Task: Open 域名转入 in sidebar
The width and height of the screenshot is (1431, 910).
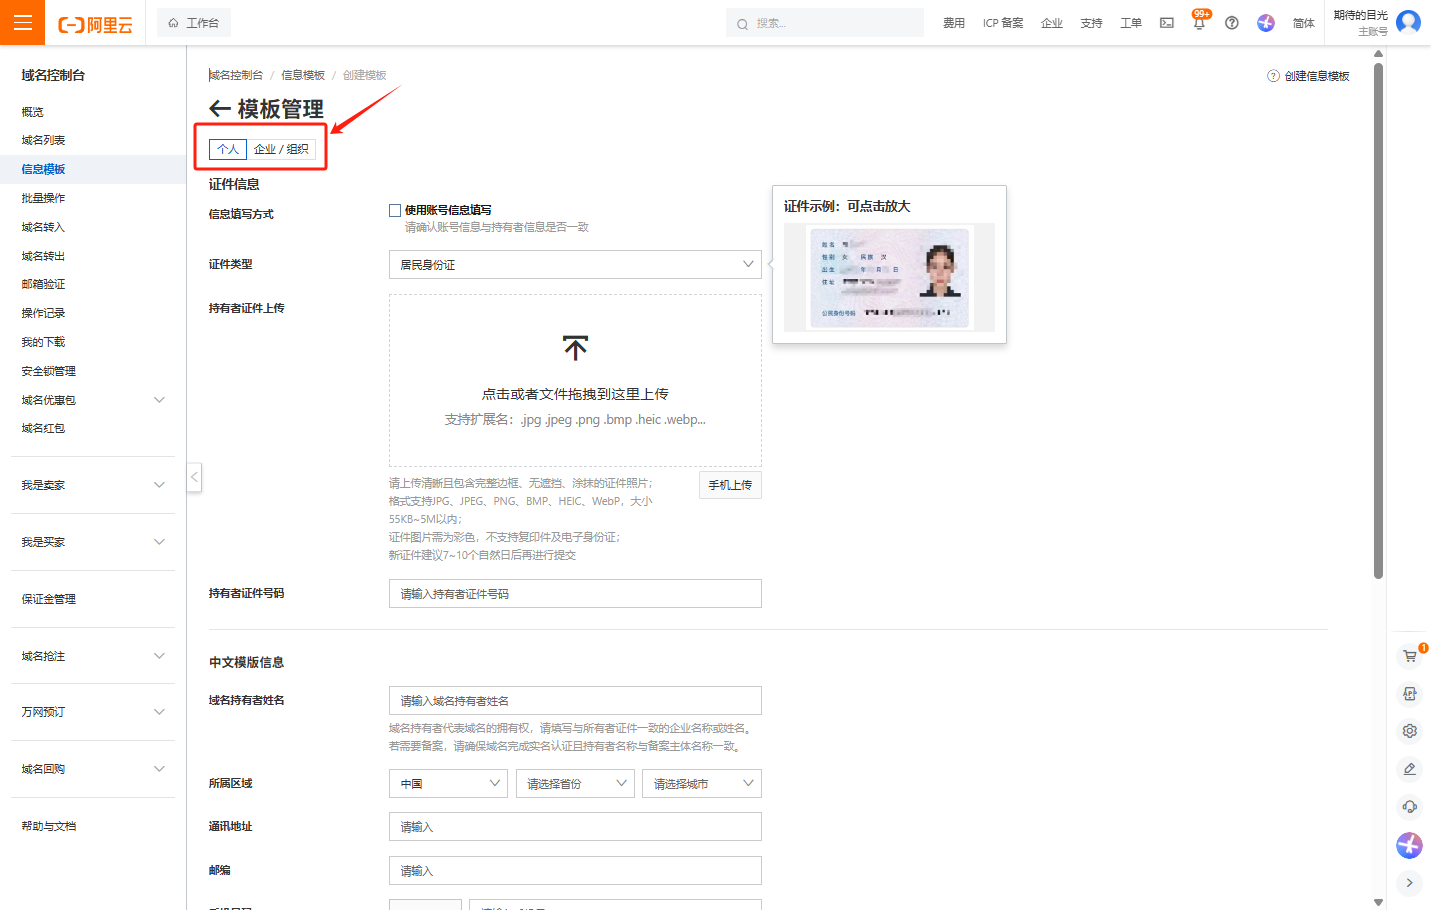Action: pos(43,227)
